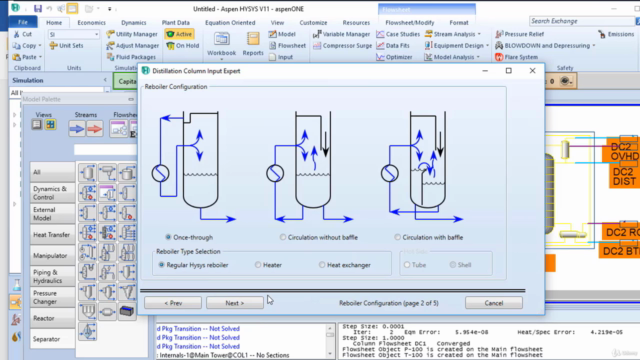Switch to Plant Data tab

pyautogui.click(x=176, y=22)
